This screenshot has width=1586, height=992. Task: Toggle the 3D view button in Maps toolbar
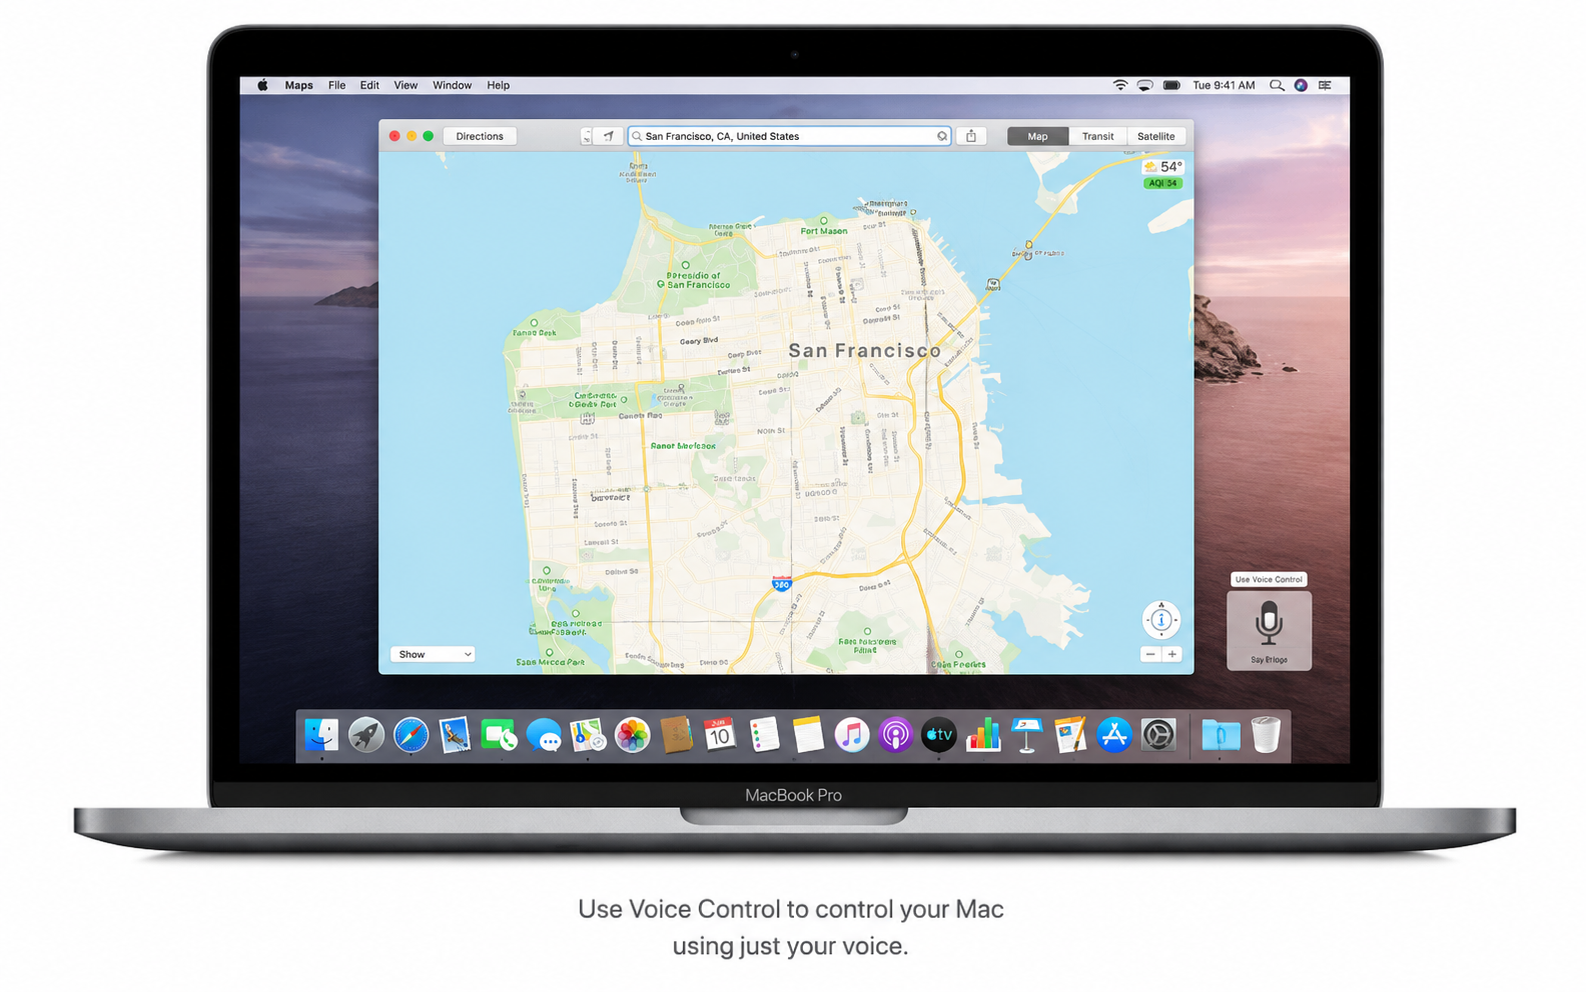586,136
